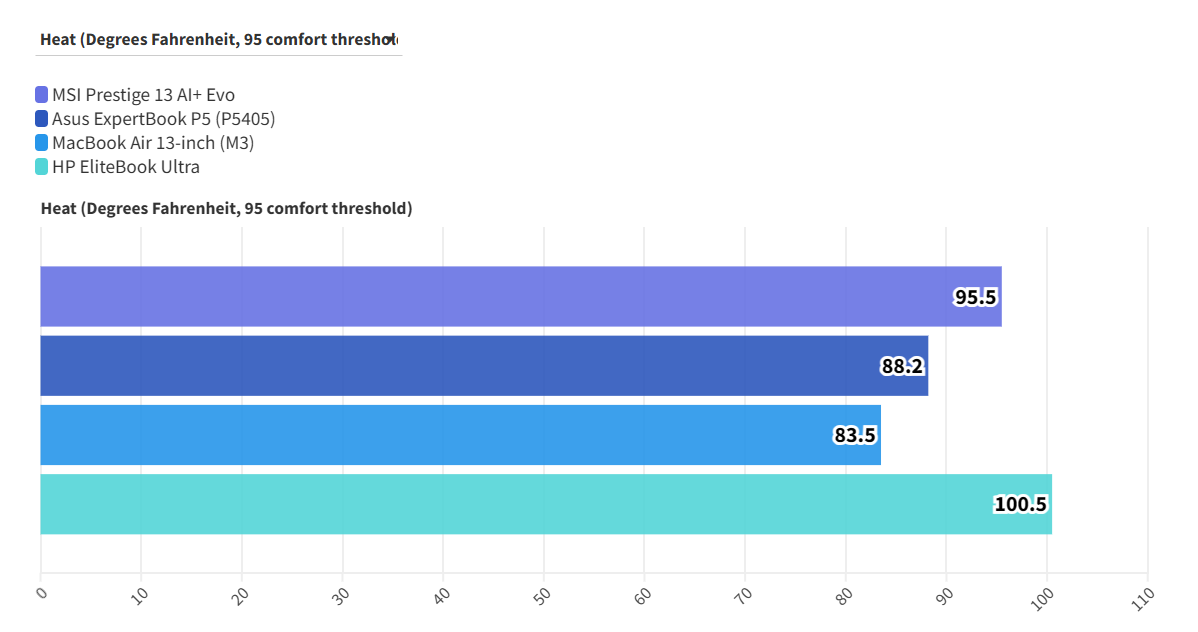
Task: Click the 88.2 data label
Action: 902,366
